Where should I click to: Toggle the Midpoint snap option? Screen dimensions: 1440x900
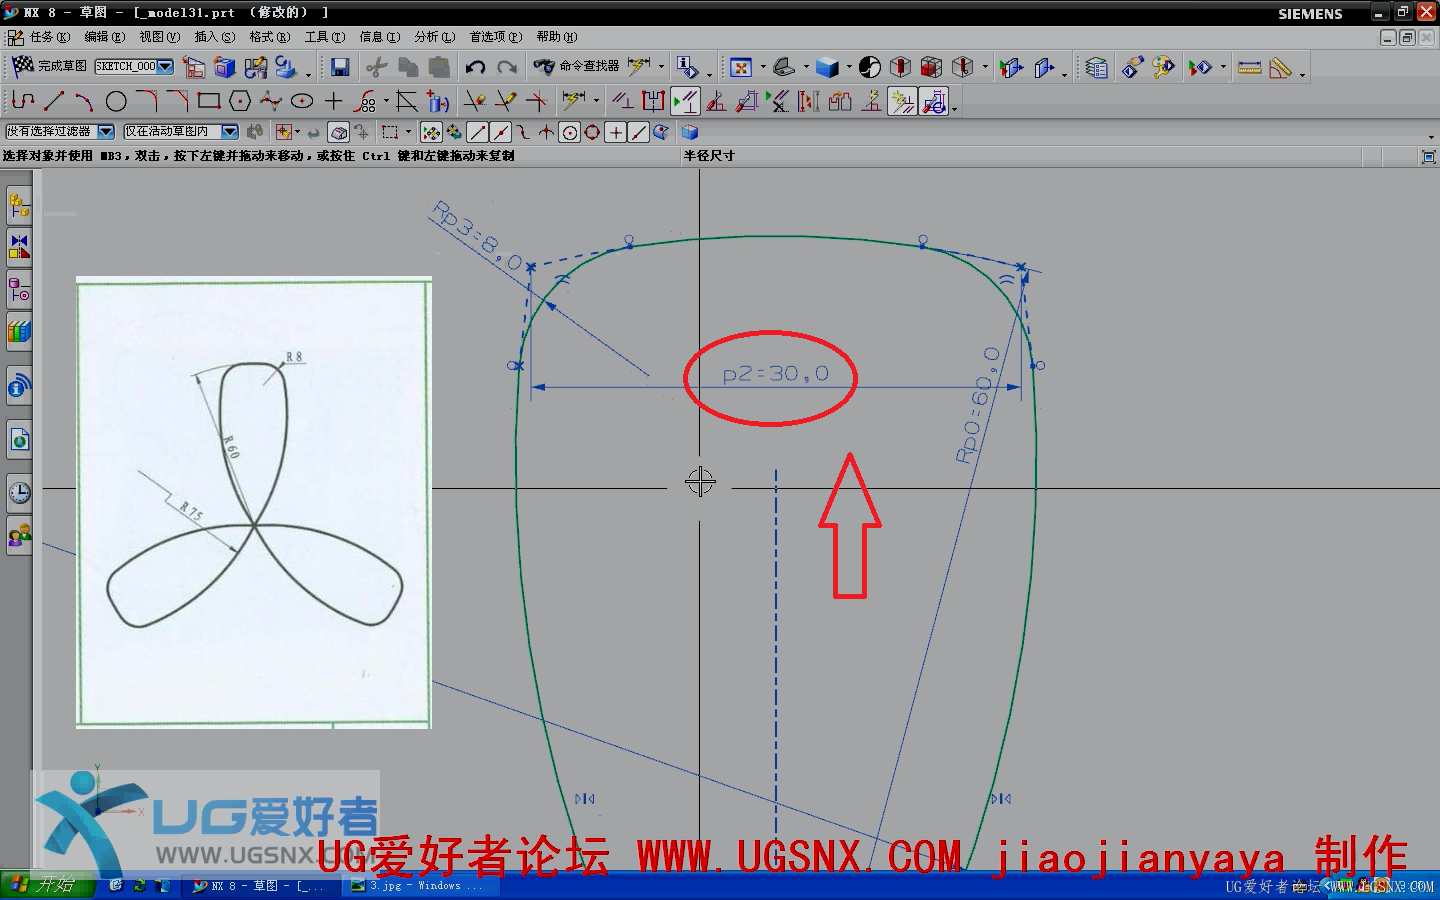pyautogui.click(x=501, y=132)
